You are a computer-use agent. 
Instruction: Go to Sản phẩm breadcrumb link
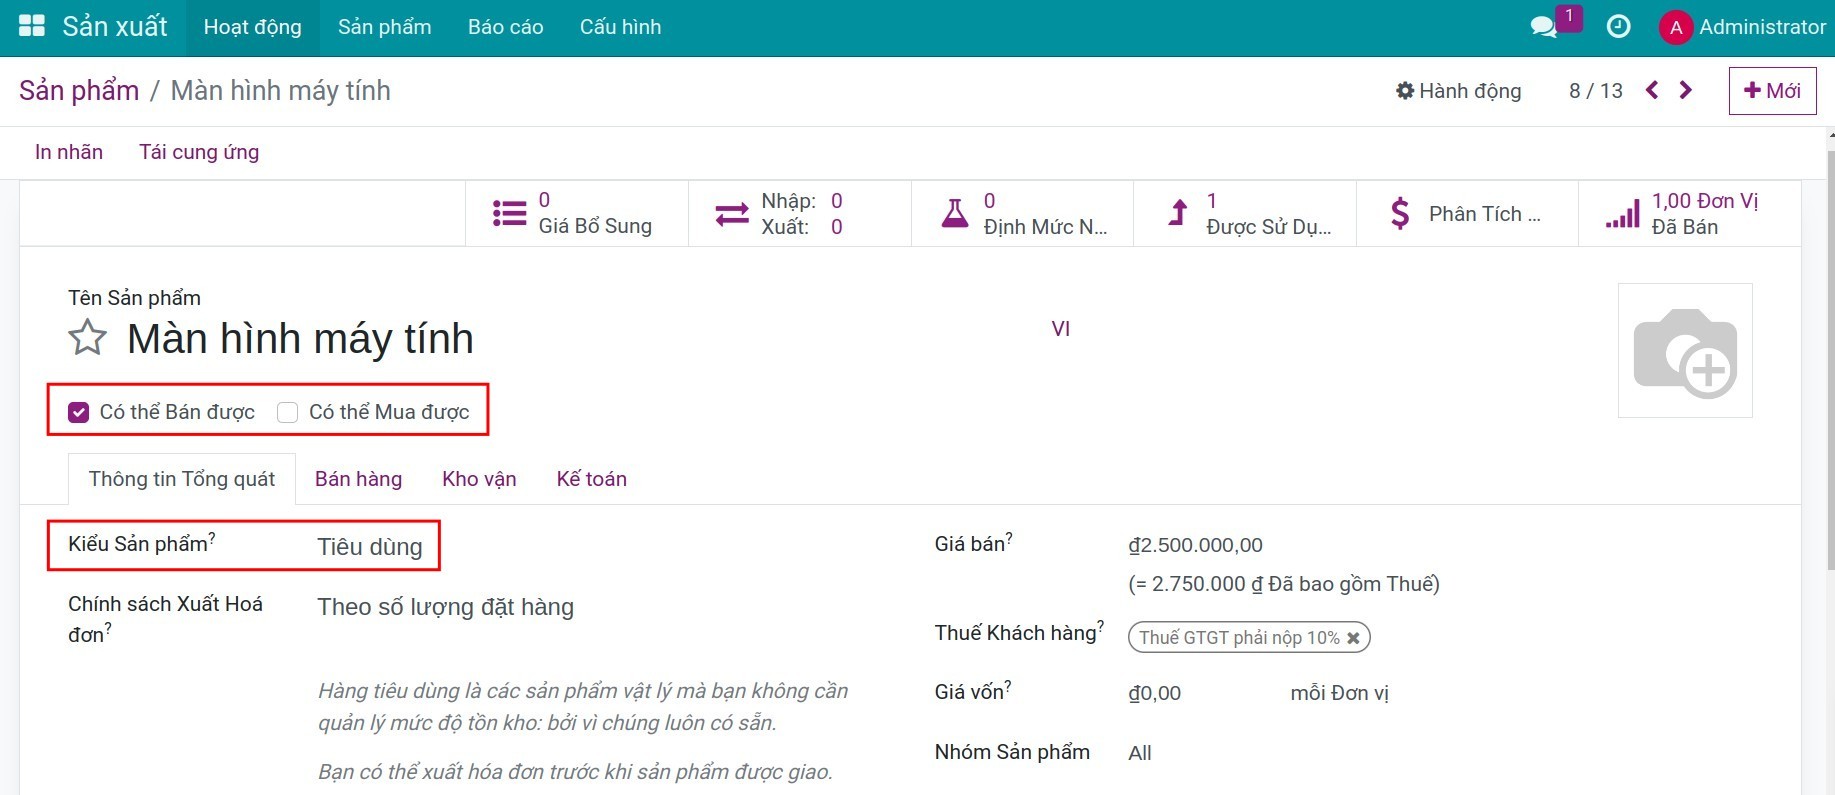79,90
